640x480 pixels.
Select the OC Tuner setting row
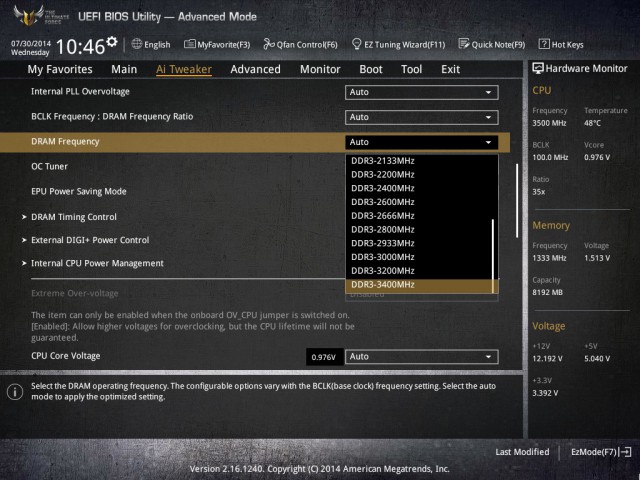255,167
